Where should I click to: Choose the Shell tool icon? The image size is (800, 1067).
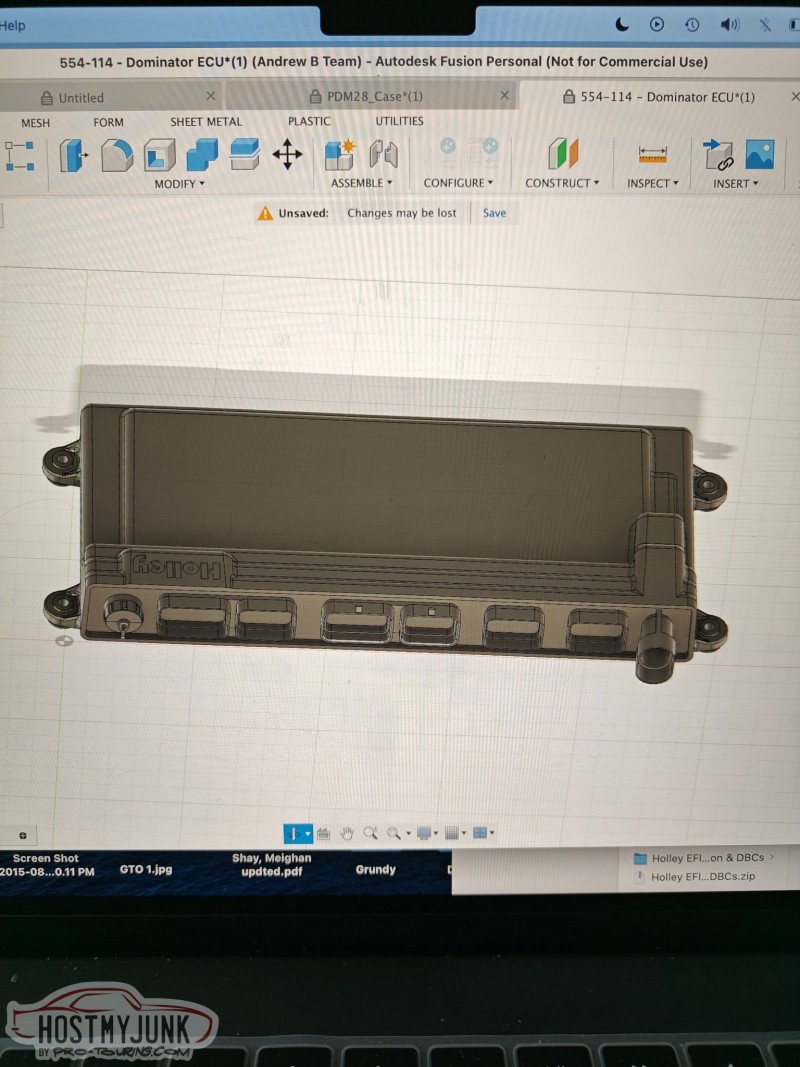[x=160, y=154]
